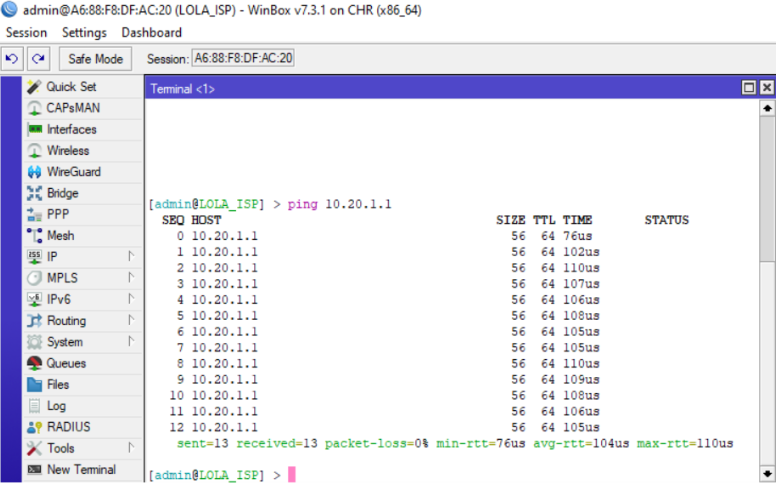Open the Log viewer

pos(56,406)
